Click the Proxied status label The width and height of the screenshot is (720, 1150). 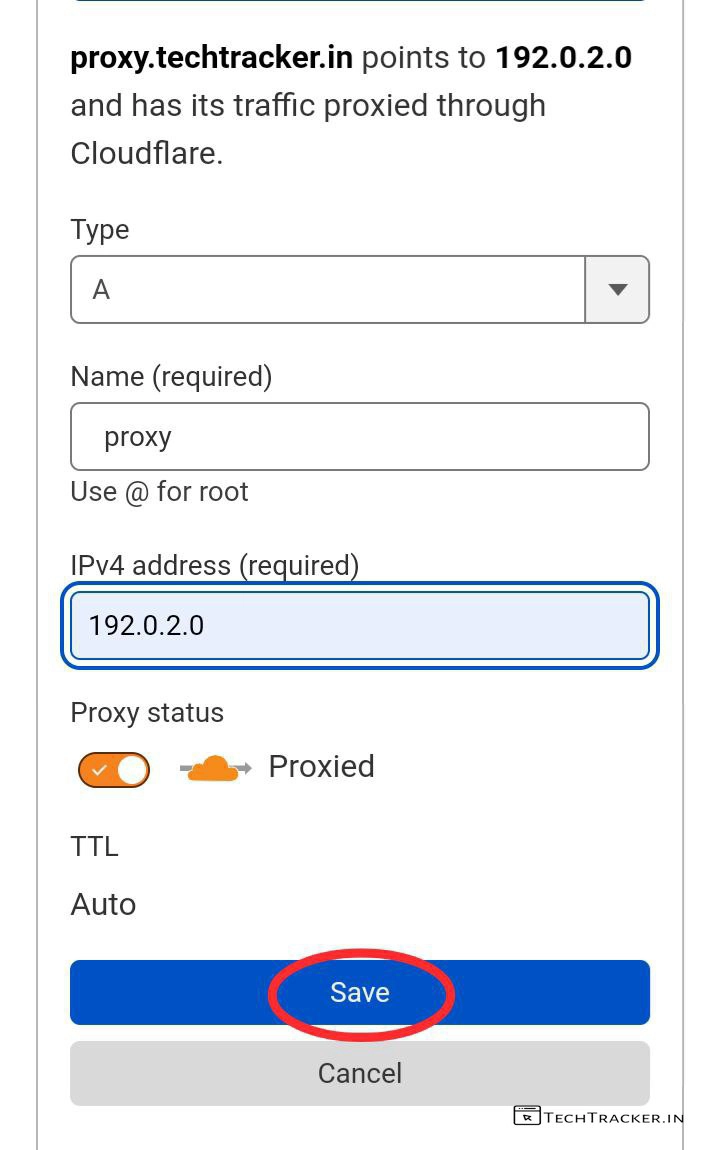[321, 767]
